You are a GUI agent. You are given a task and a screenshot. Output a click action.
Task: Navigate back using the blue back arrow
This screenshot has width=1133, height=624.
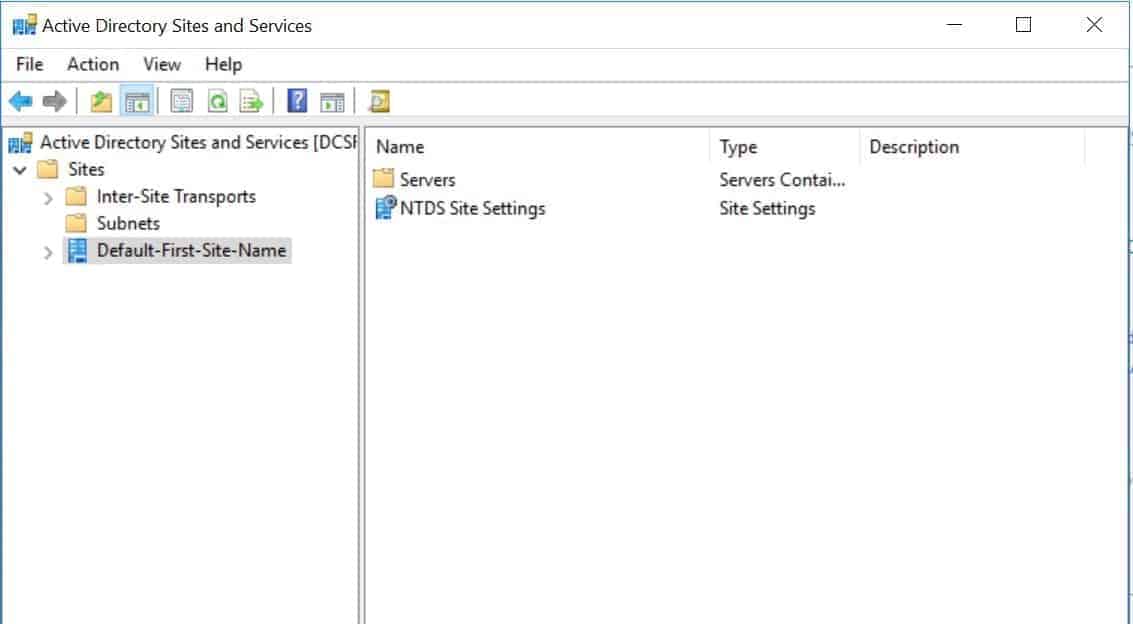pos(20,100)
